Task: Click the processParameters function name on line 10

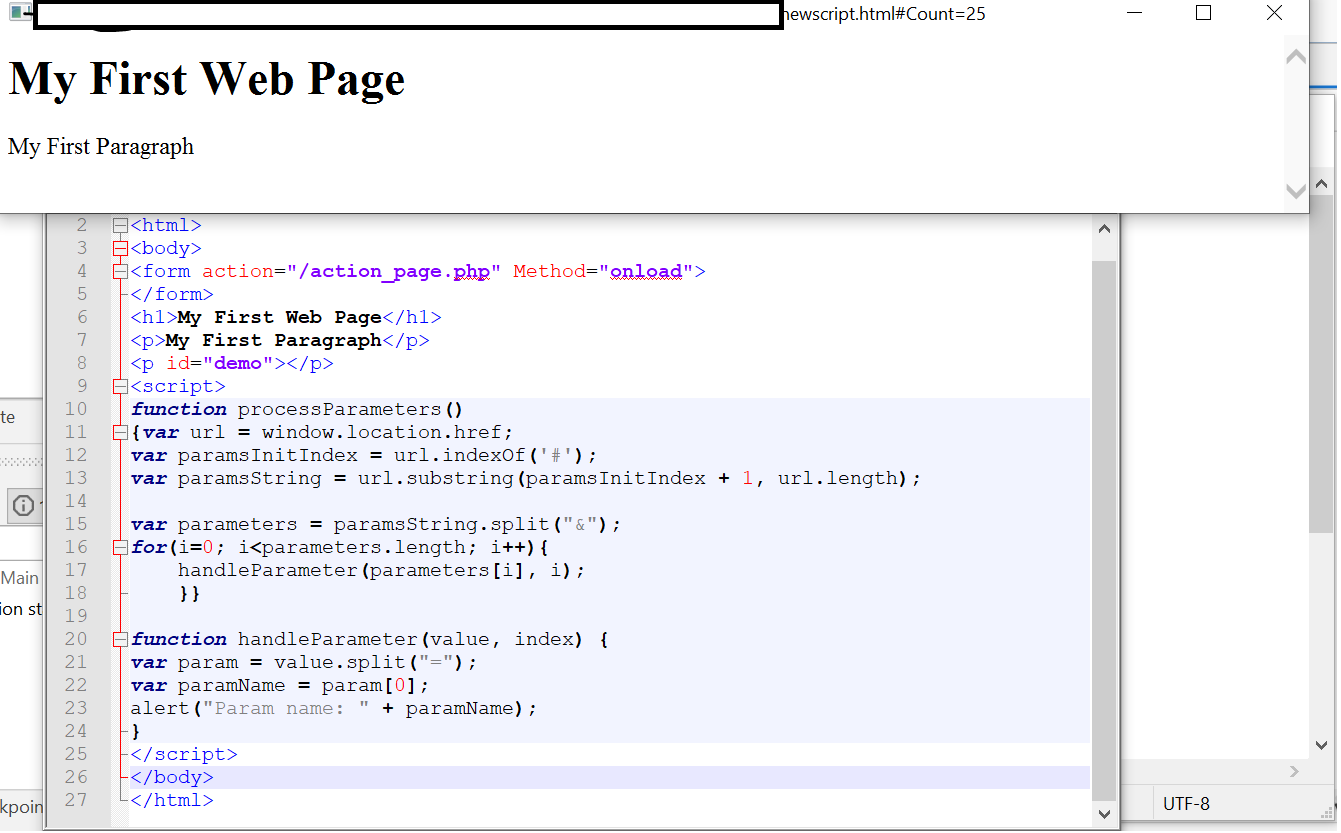Action: click(339, 410)
